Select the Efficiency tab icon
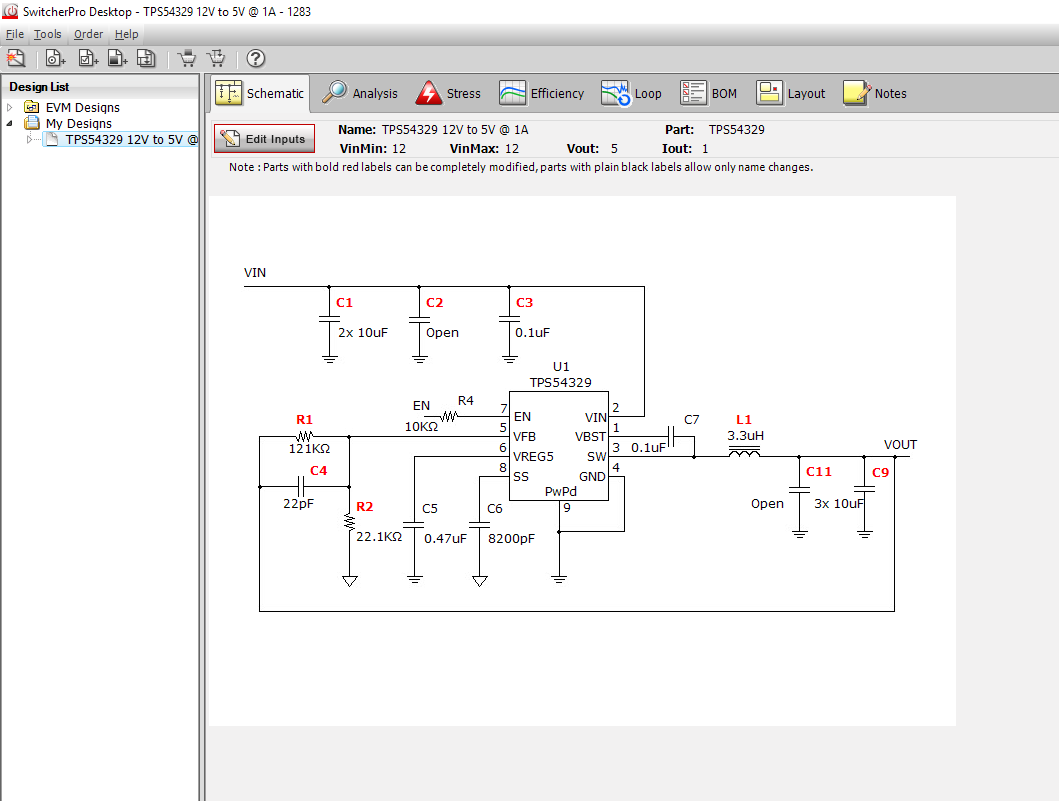This screenshot has width=1059, height=801. tap(511, 92)
